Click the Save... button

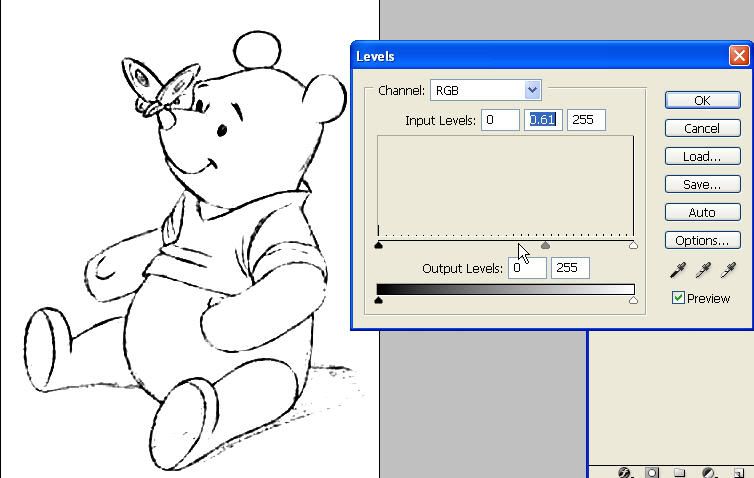[x=703, y=184]
